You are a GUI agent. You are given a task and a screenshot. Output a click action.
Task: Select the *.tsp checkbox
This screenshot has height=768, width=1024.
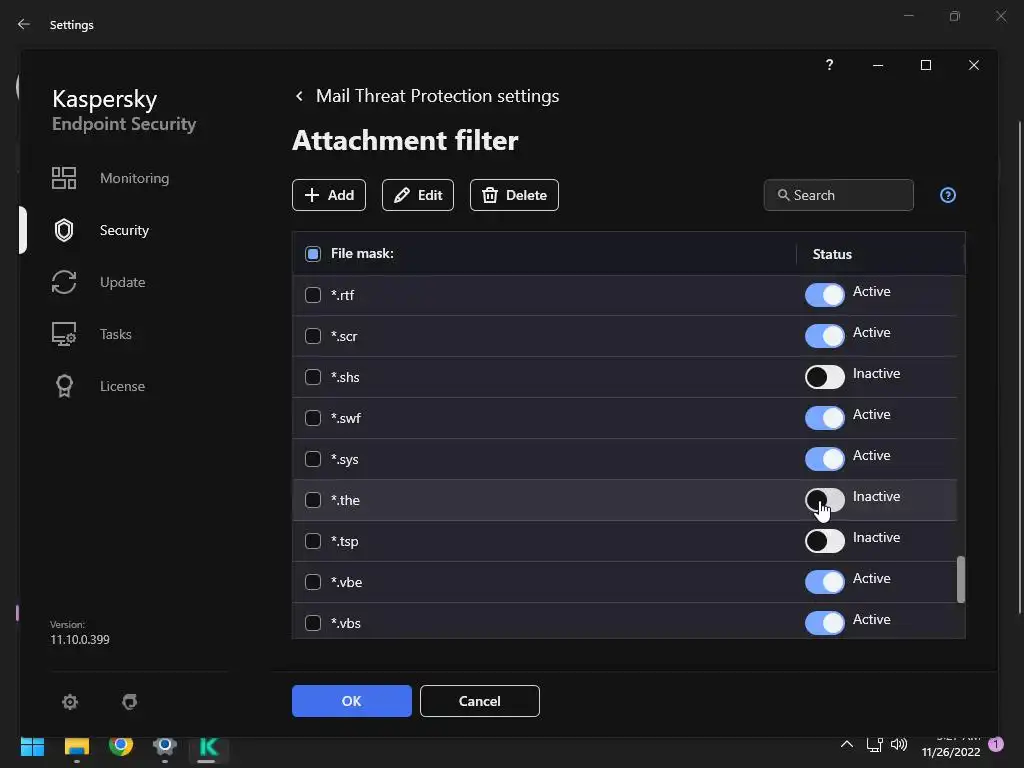pos(313,541)
